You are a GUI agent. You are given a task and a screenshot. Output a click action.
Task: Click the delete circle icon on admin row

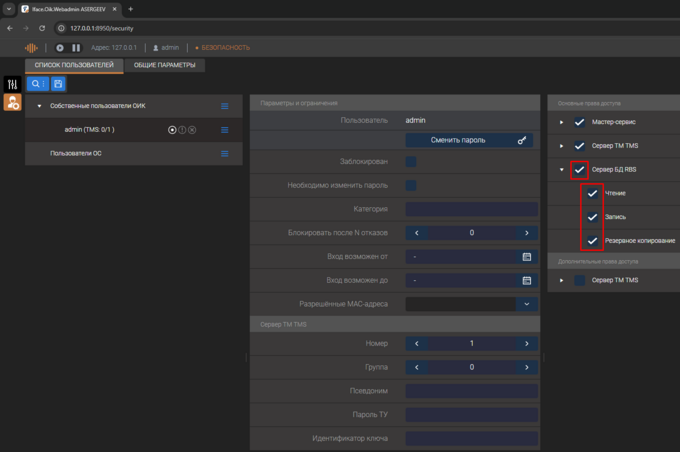[192, 130]
